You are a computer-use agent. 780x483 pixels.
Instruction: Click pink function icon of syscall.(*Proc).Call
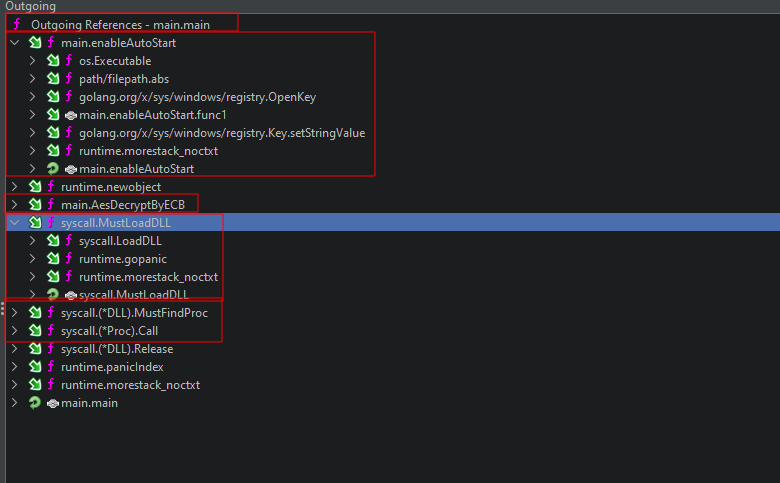[x=51, y=330]
